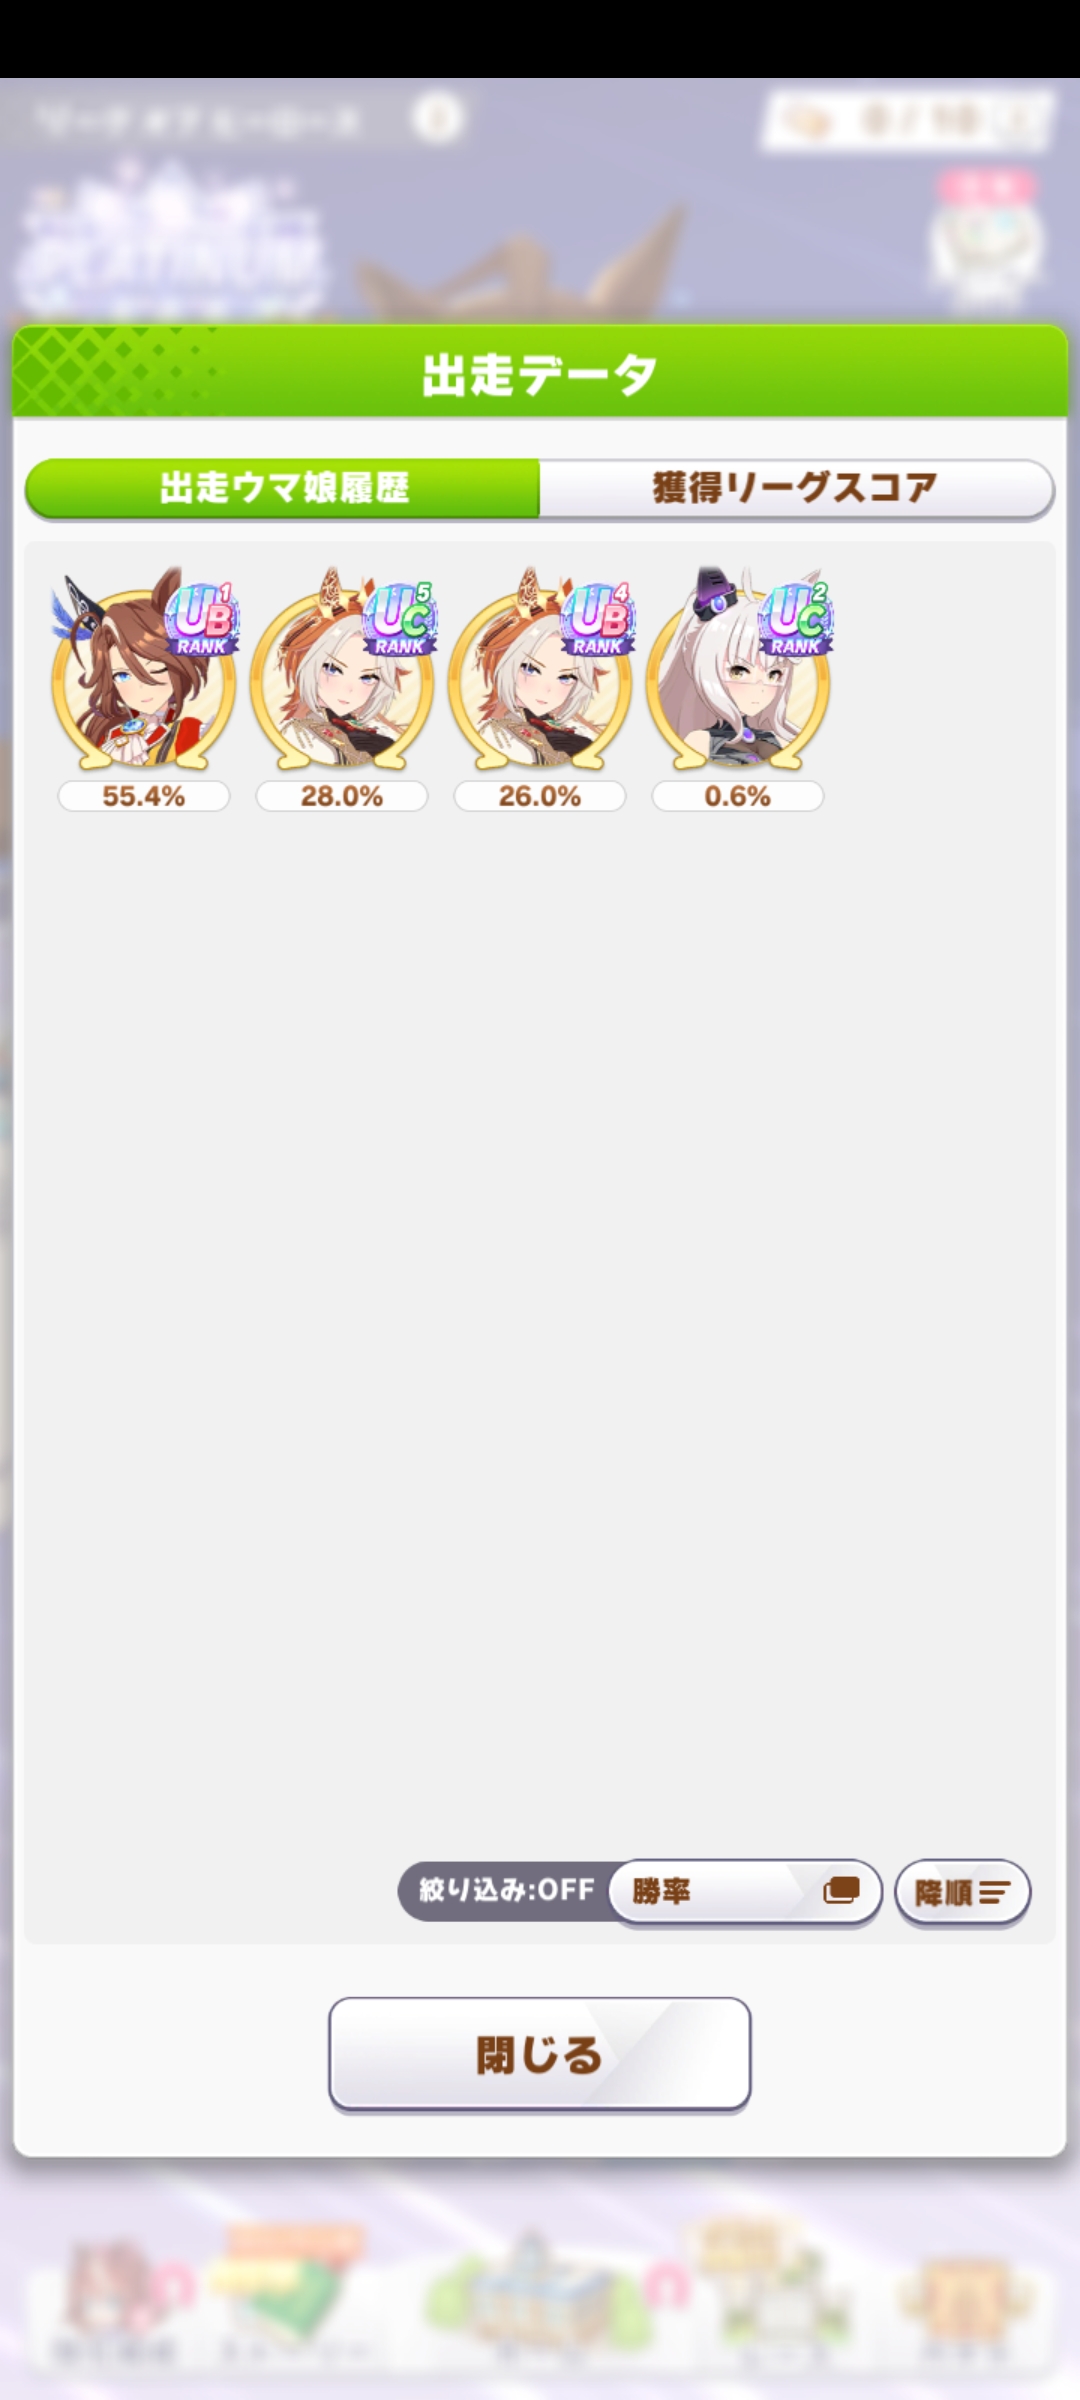Toggle the 絞り込み:OFF filter
1080x2400 pixels.
pos(507,1890)
